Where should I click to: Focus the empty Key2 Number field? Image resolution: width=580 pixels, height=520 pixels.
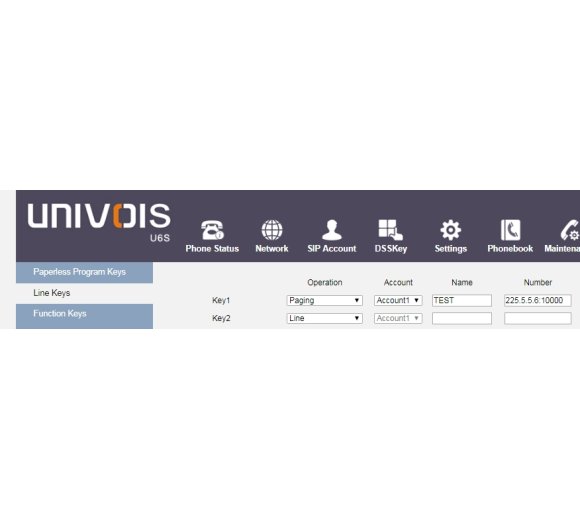[537, 318]
